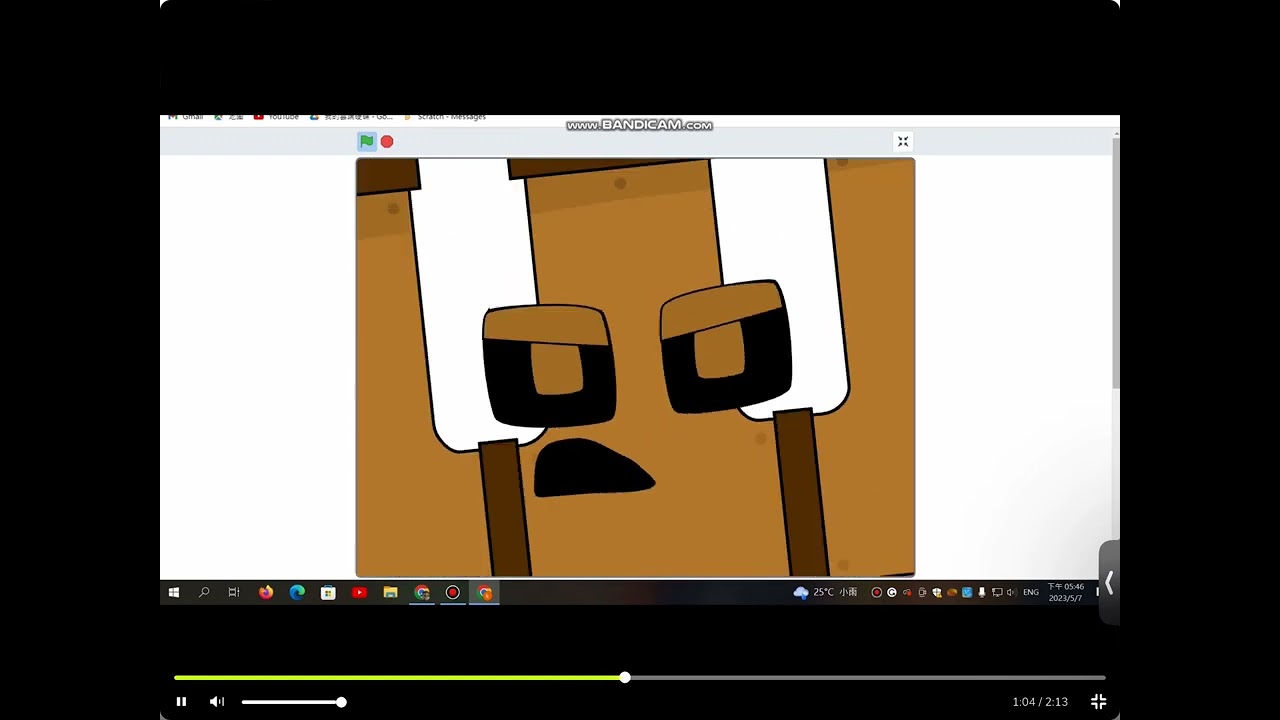Open the Bandicam recorder taskbar icon
The width and height of the screenshot is (1280, 720).
(453, 593)
